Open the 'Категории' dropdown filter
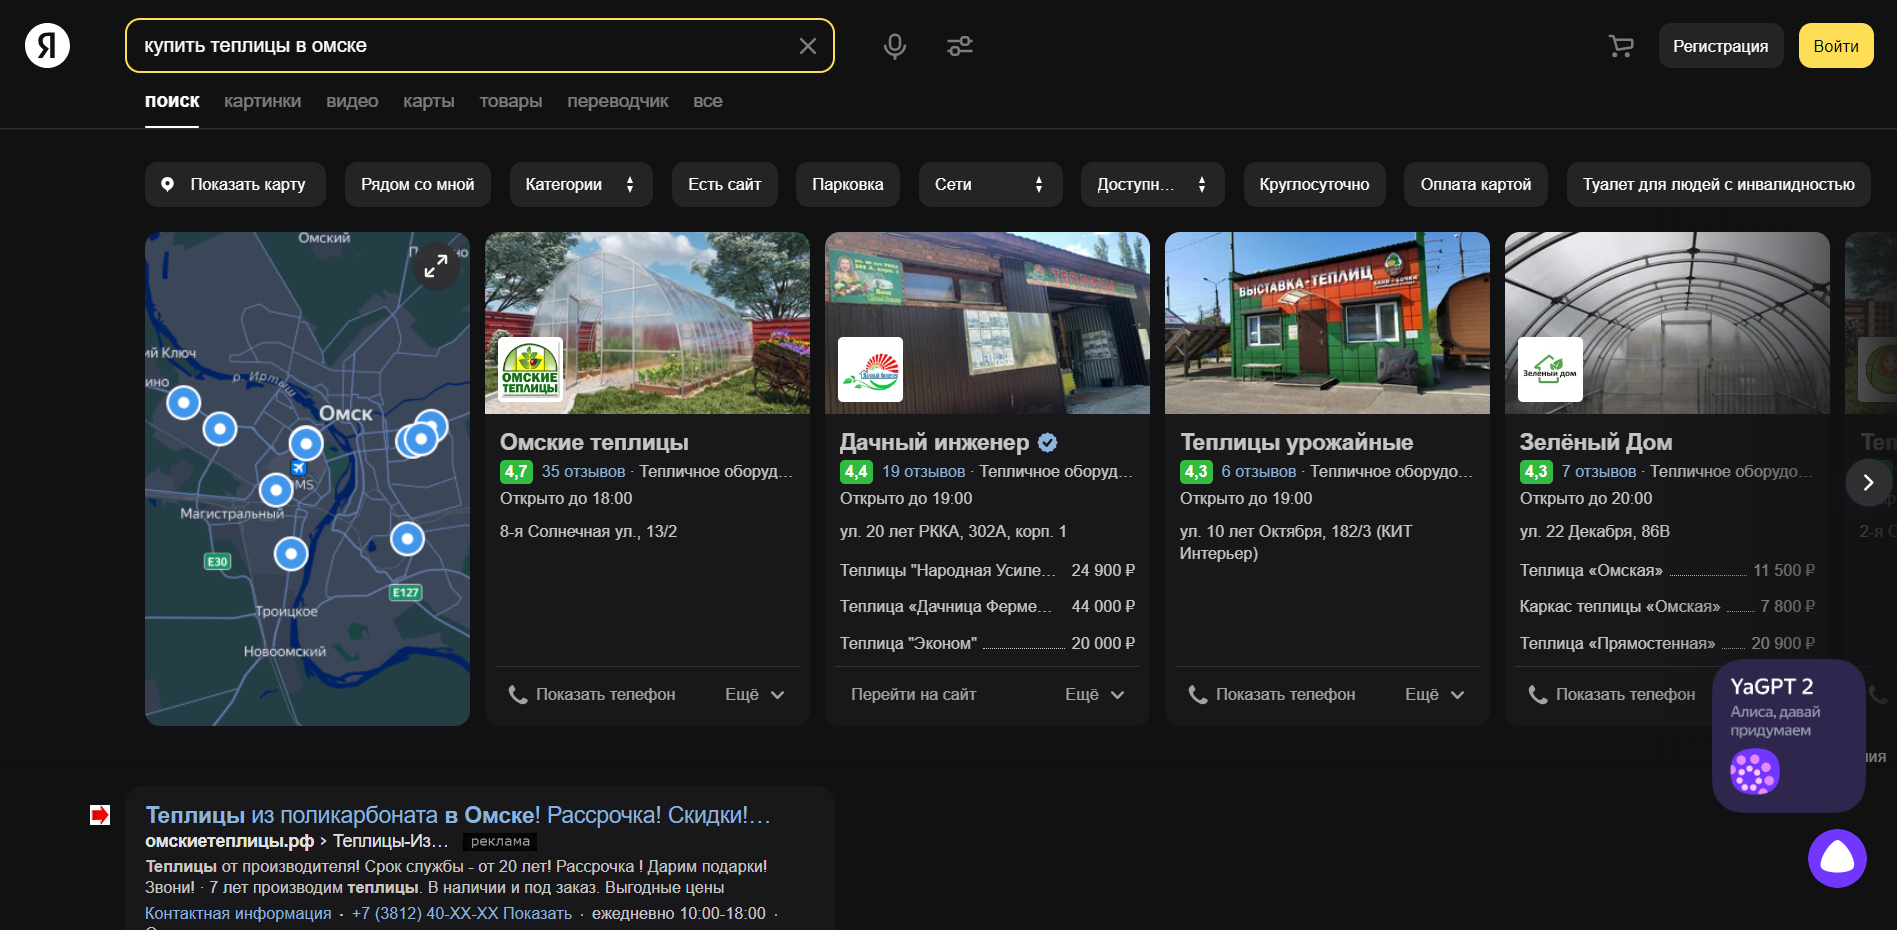 point(580,185)
